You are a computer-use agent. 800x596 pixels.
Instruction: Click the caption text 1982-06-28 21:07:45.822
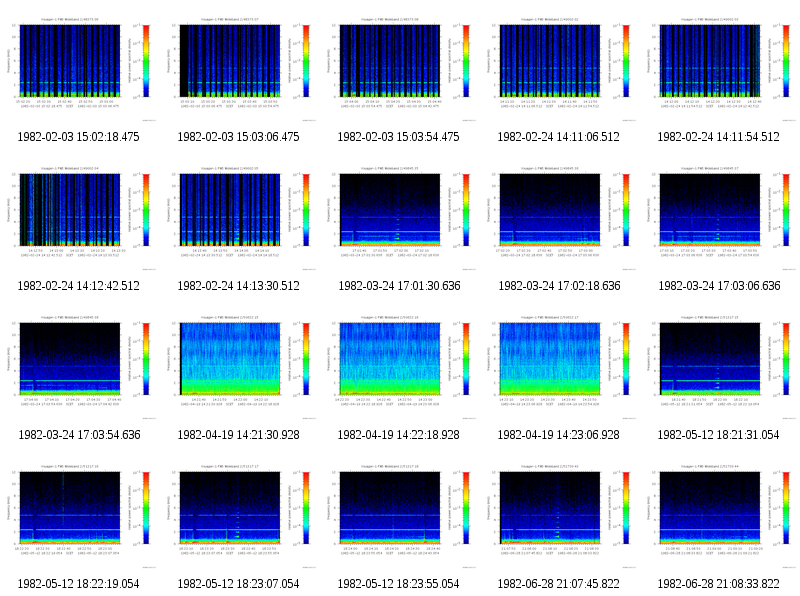(559, 584)
